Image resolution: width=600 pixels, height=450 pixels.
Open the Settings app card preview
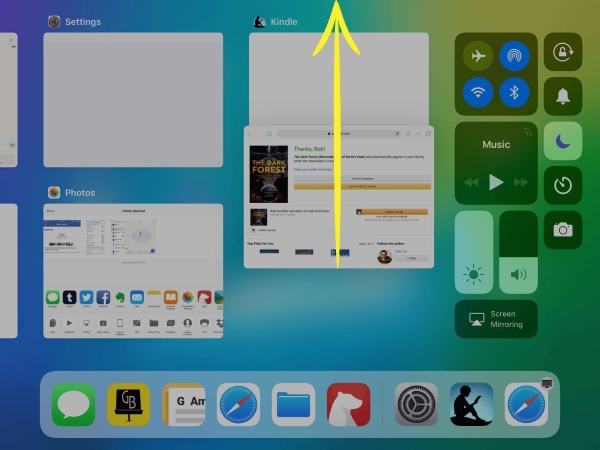pyautogui.click(x=133, y=100)
